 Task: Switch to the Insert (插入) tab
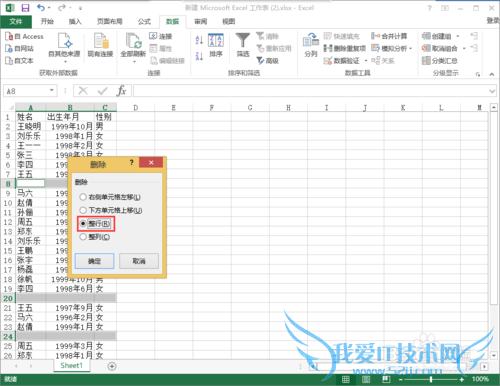pos(75,22)
